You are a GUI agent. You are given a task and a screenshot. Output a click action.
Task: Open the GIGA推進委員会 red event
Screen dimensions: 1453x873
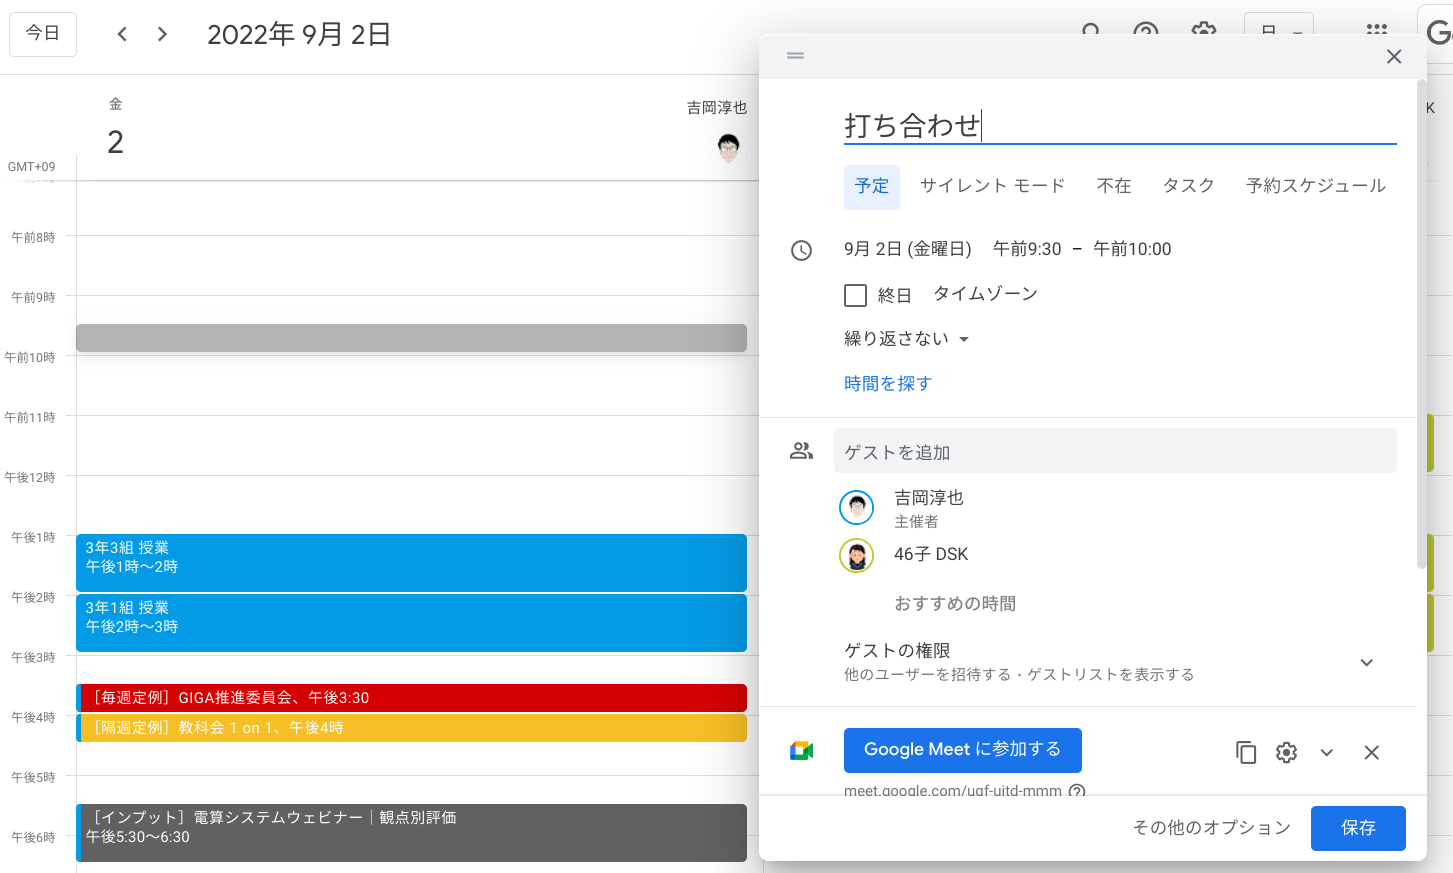coord(412,698)
